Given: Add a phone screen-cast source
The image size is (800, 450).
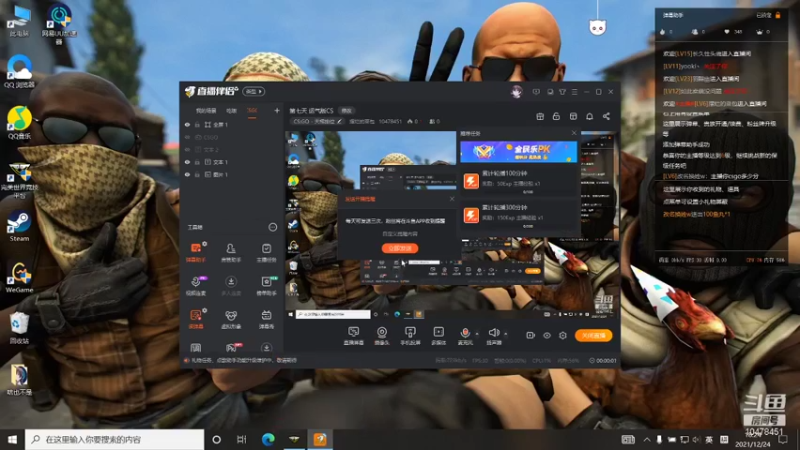Looking at the screenshot, I should (x=410, y=336).
